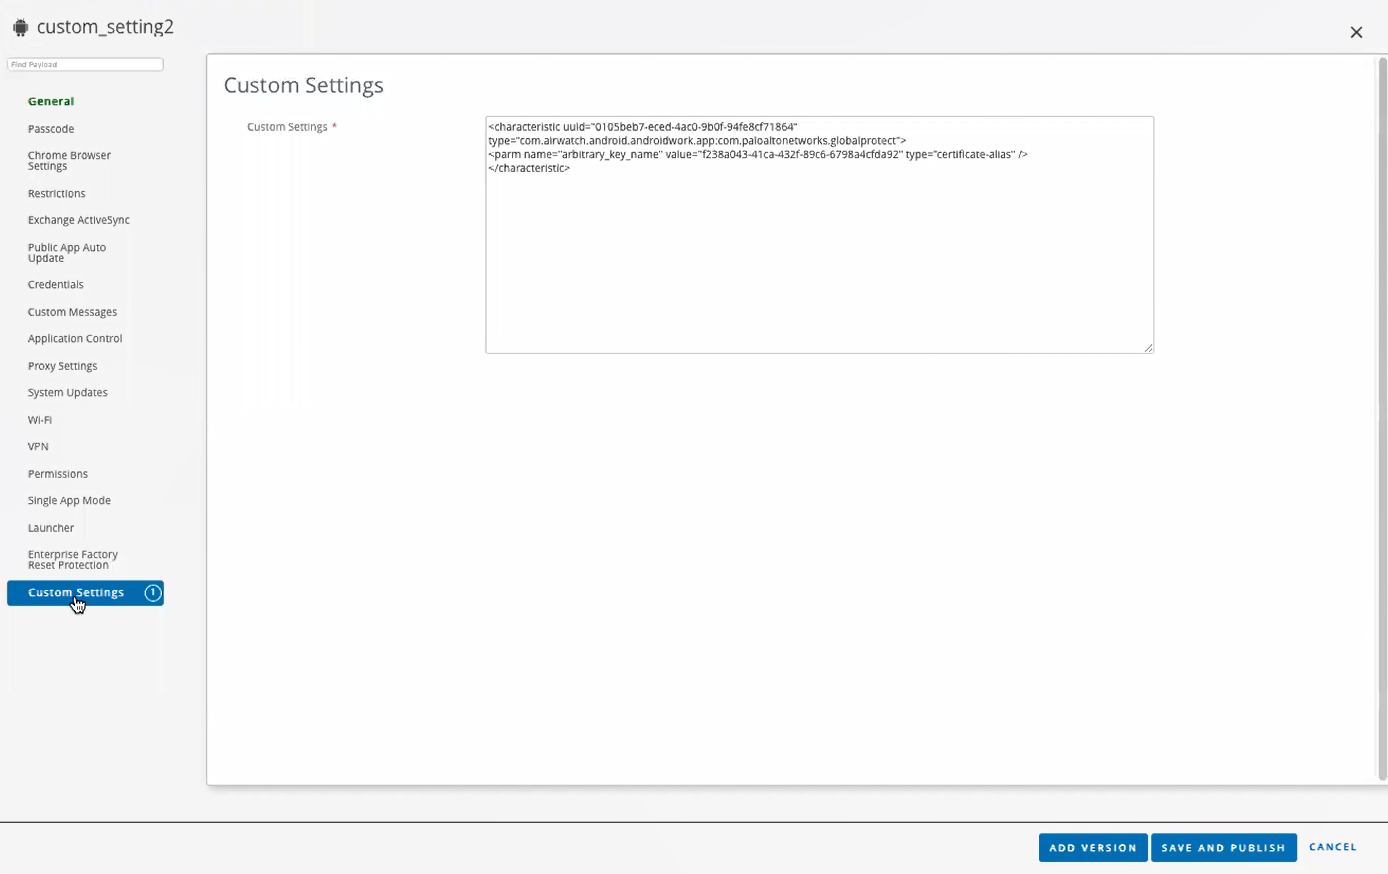Open the Application Control payload

[x=74, y=338]
